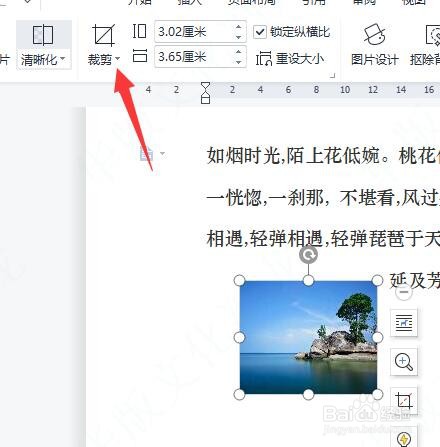This screenshot has height=447, width=440.
Task: Click the width icon beside 3.65厘米
Action: click(x=140, y=55)
